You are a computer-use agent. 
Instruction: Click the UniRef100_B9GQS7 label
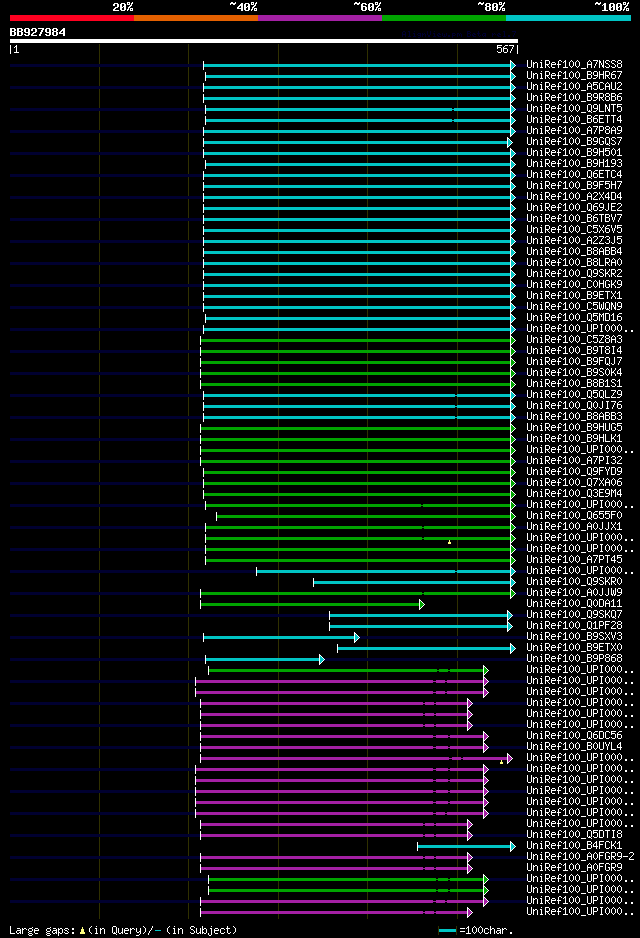(574, 142)
